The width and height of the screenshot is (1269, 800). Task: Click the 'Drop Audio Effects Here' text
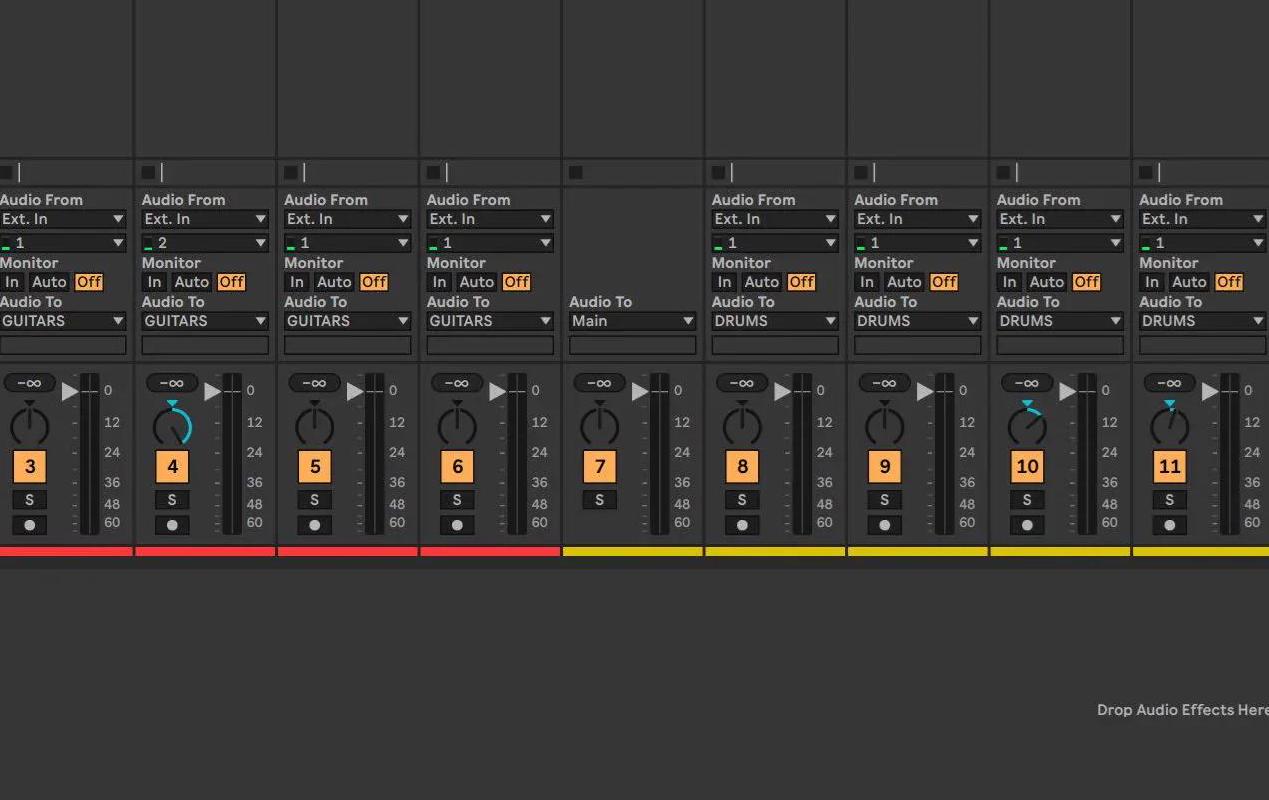tap(1182, 710)
